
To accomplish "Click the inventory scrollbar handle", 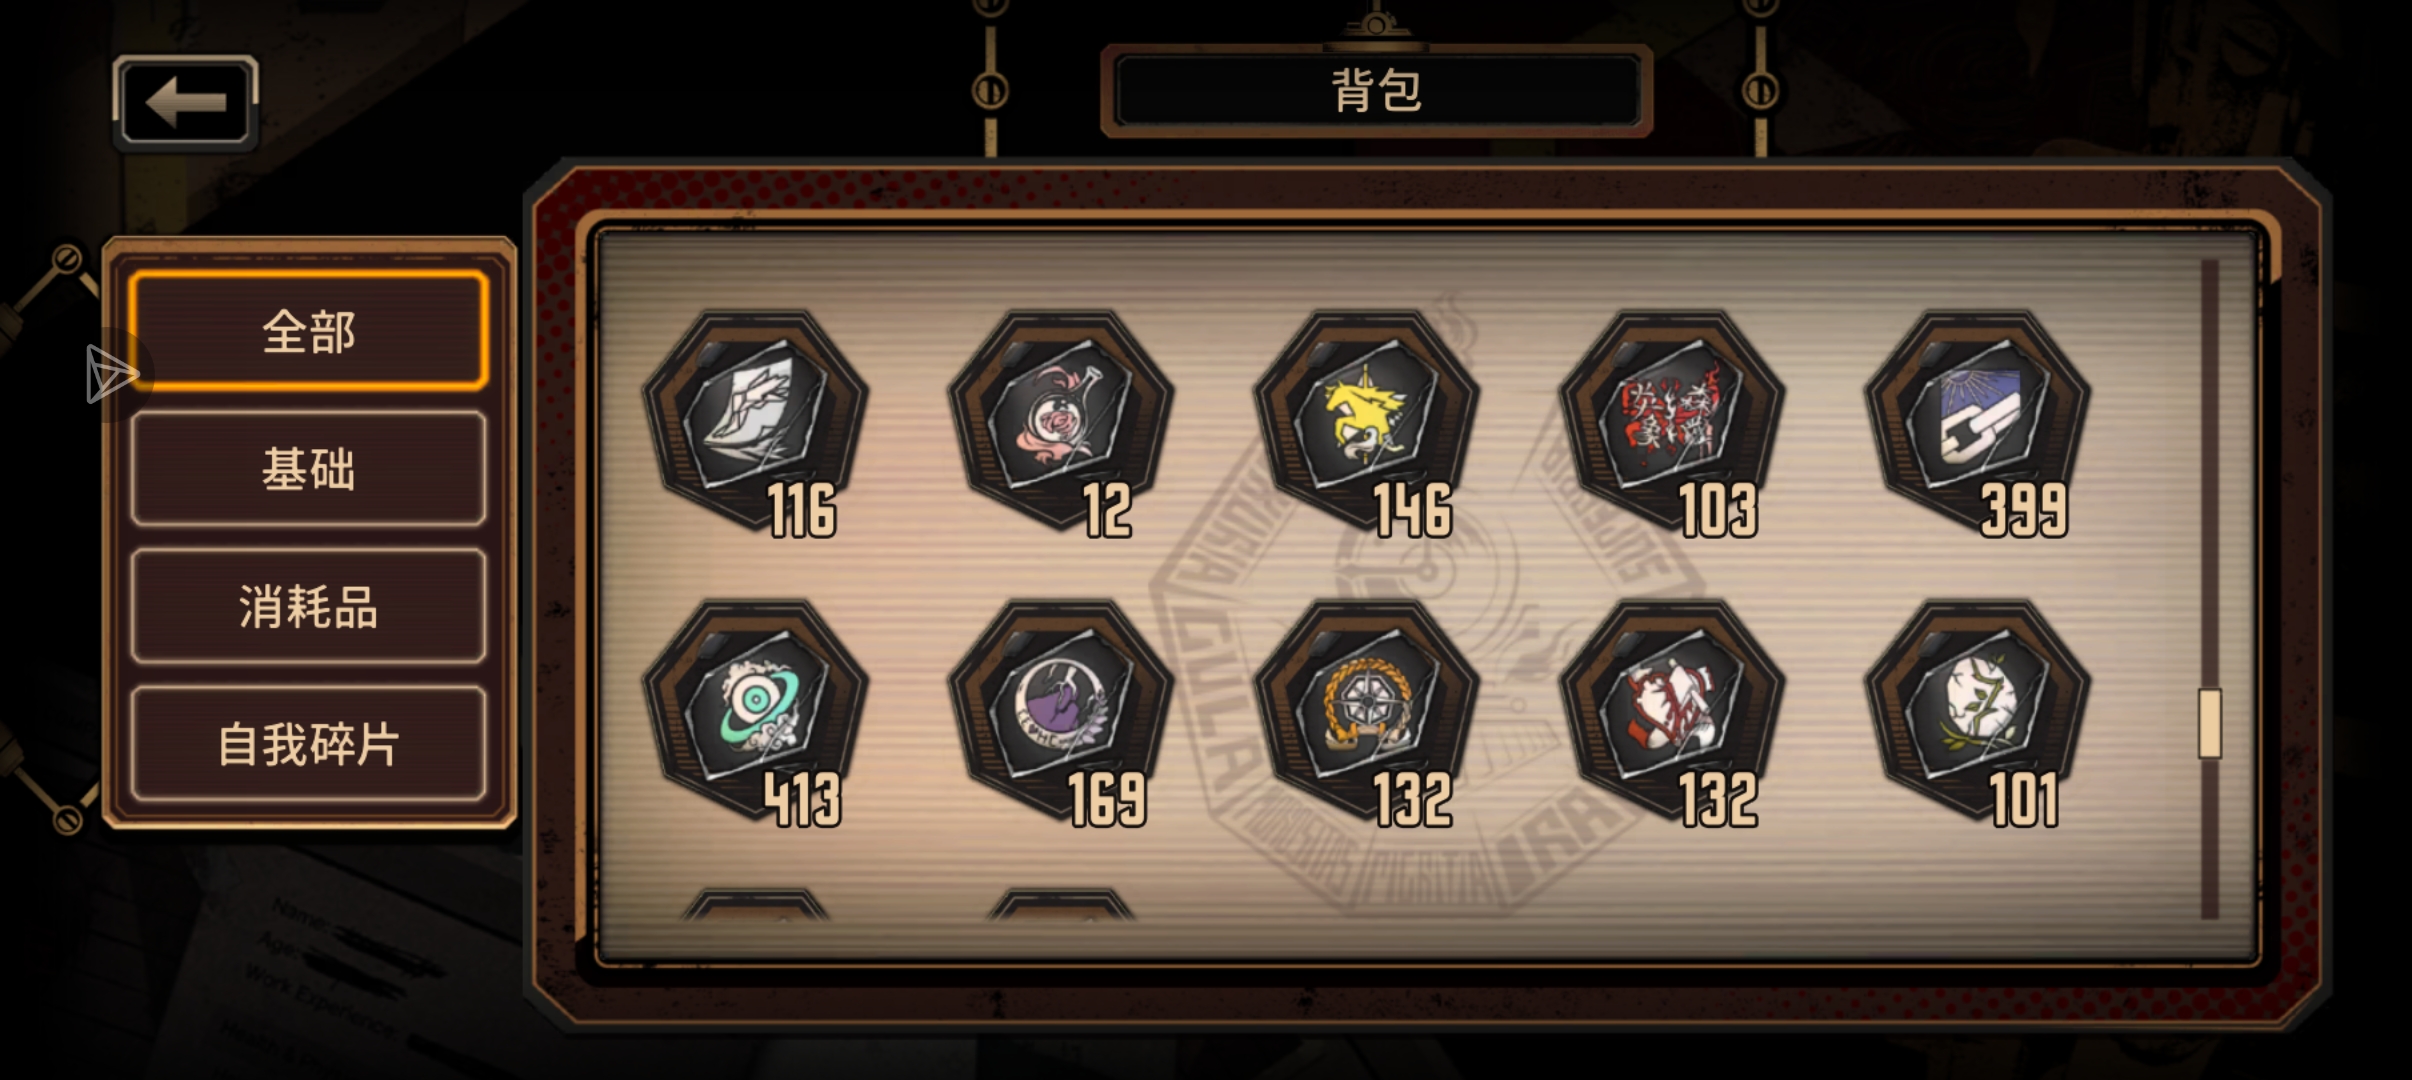I will (x=2210, y=723).
